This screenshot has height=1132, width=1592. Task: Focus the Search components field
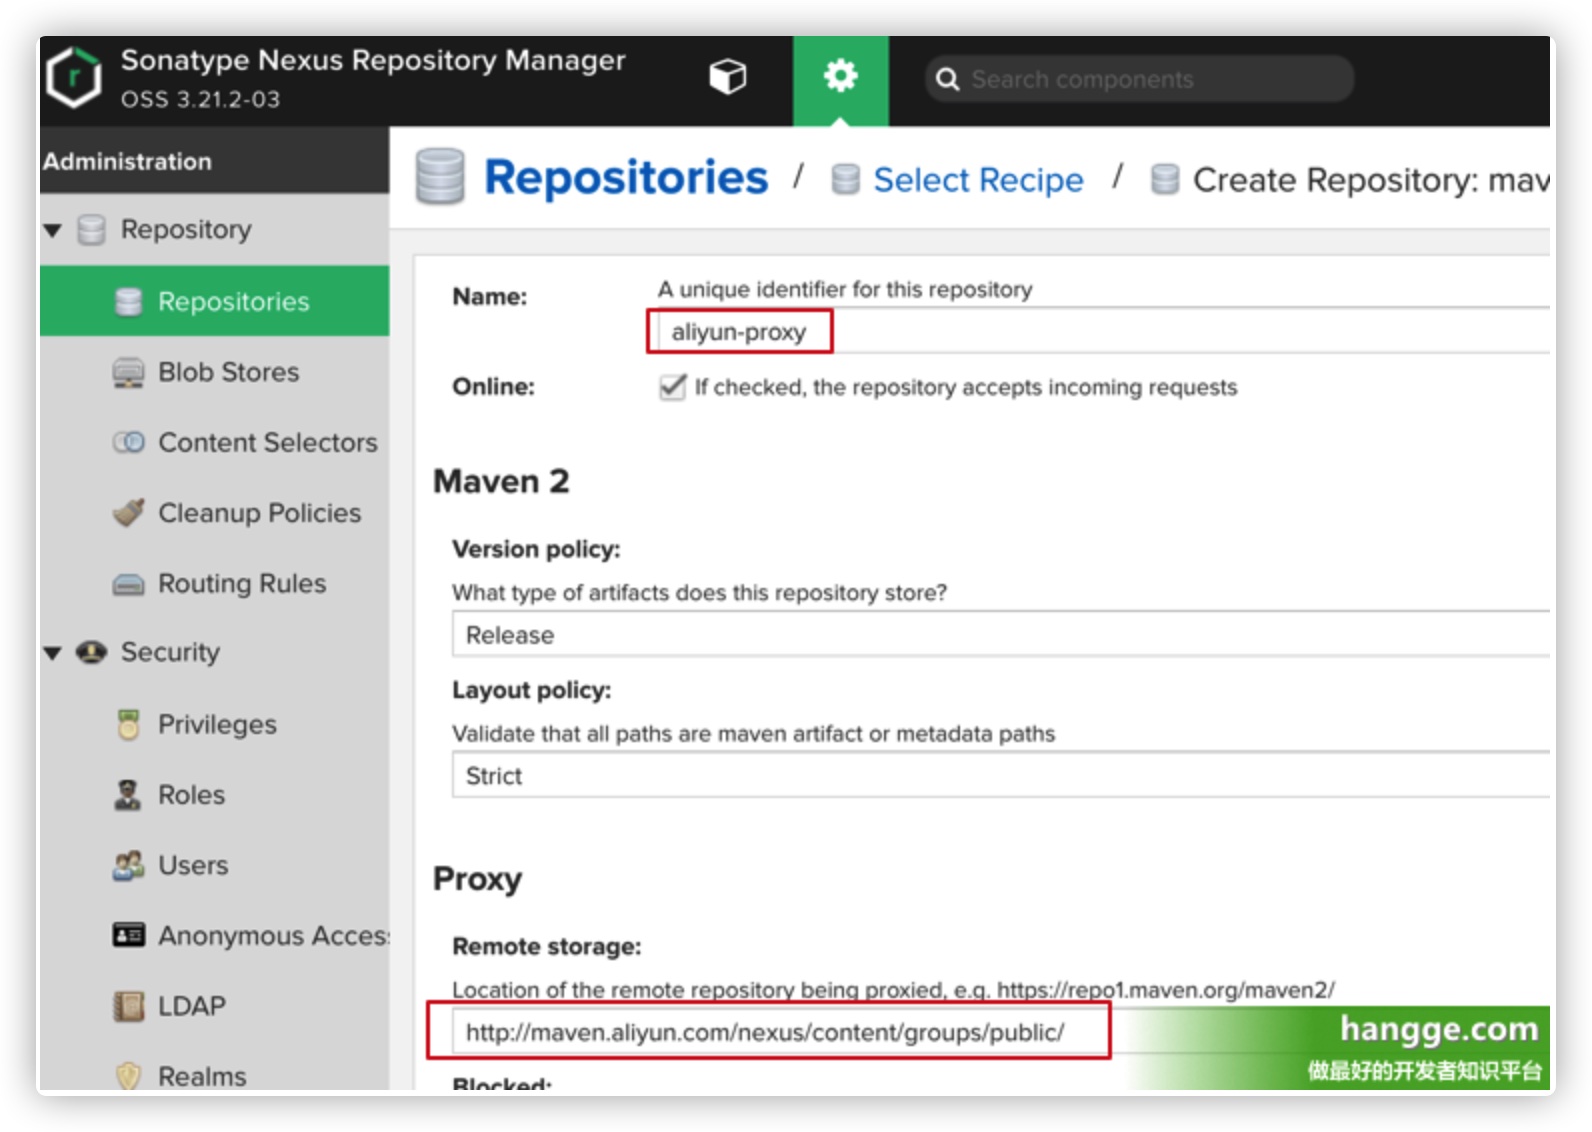coord(1140,79)
